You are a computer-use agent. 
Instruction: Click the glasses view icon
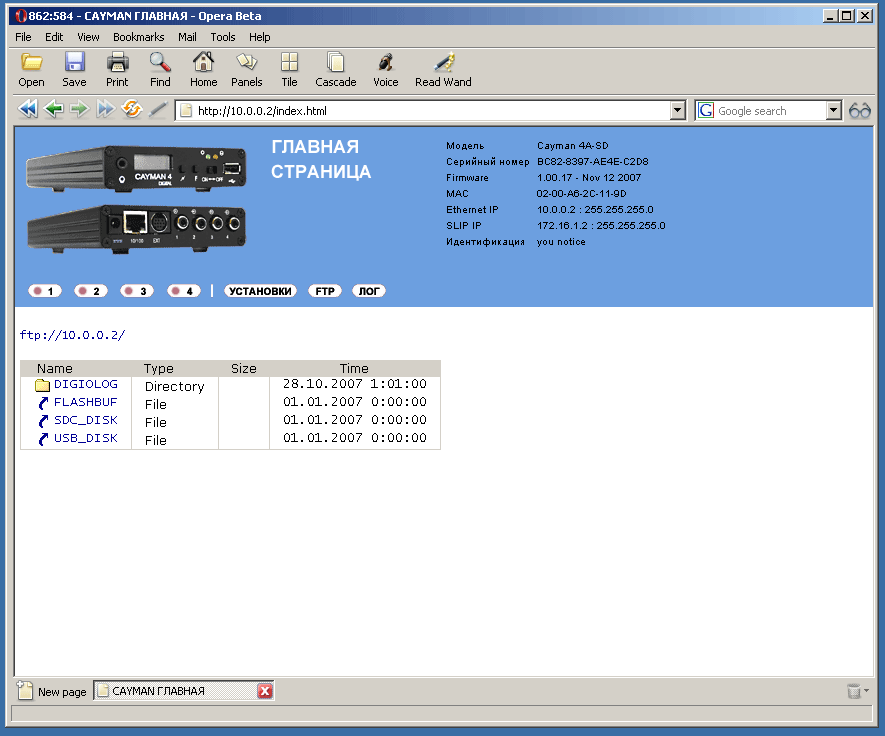point(860,111)
